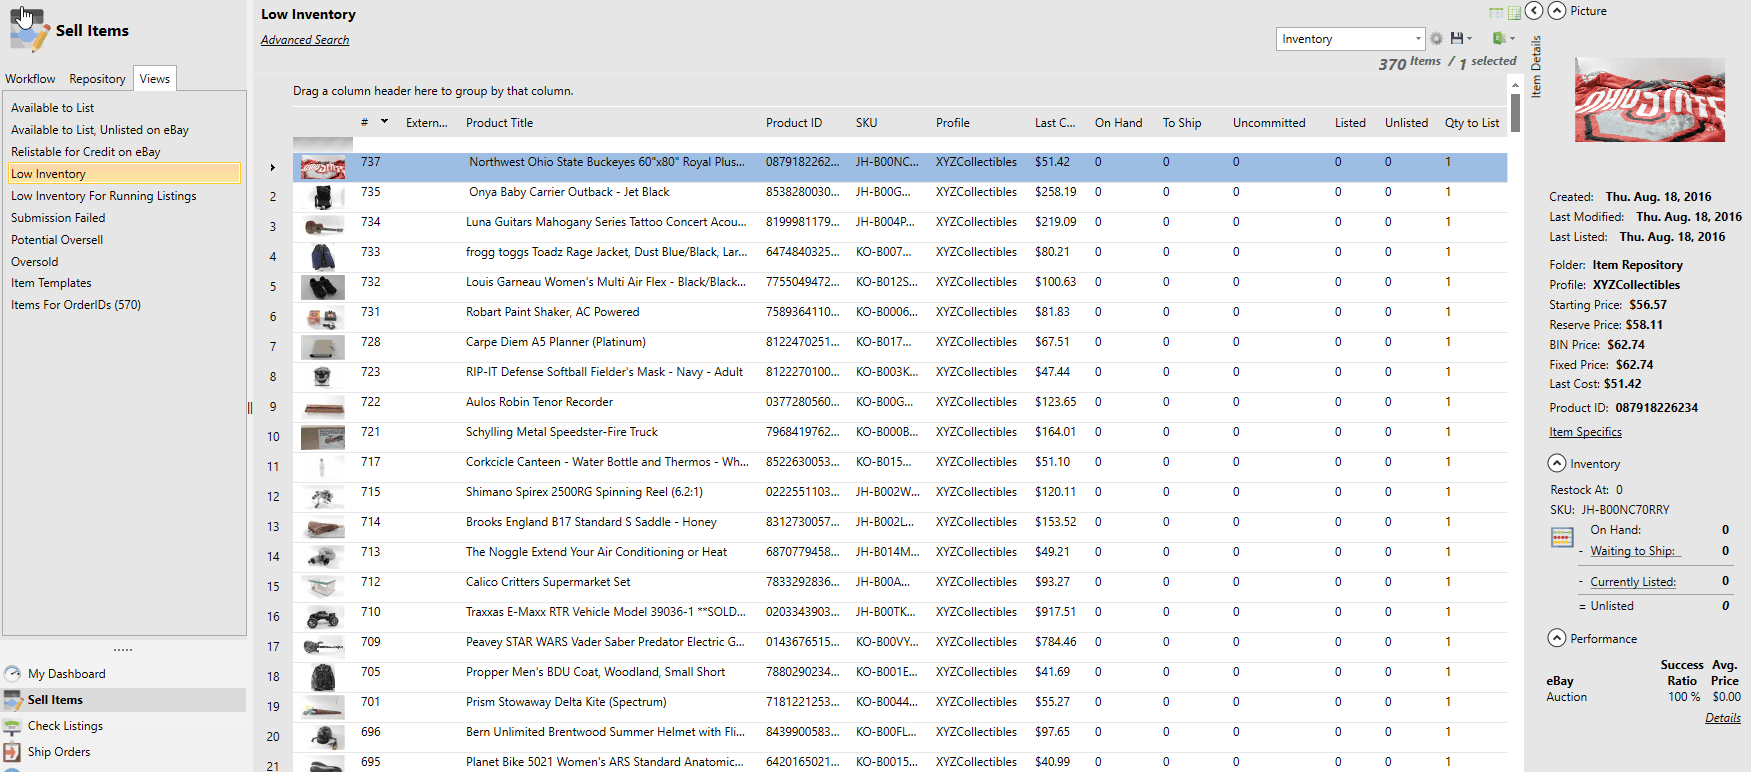This screenshot has height=772, width=1751.
Task: Switch to the card view layout icon
Action: 1496,13
